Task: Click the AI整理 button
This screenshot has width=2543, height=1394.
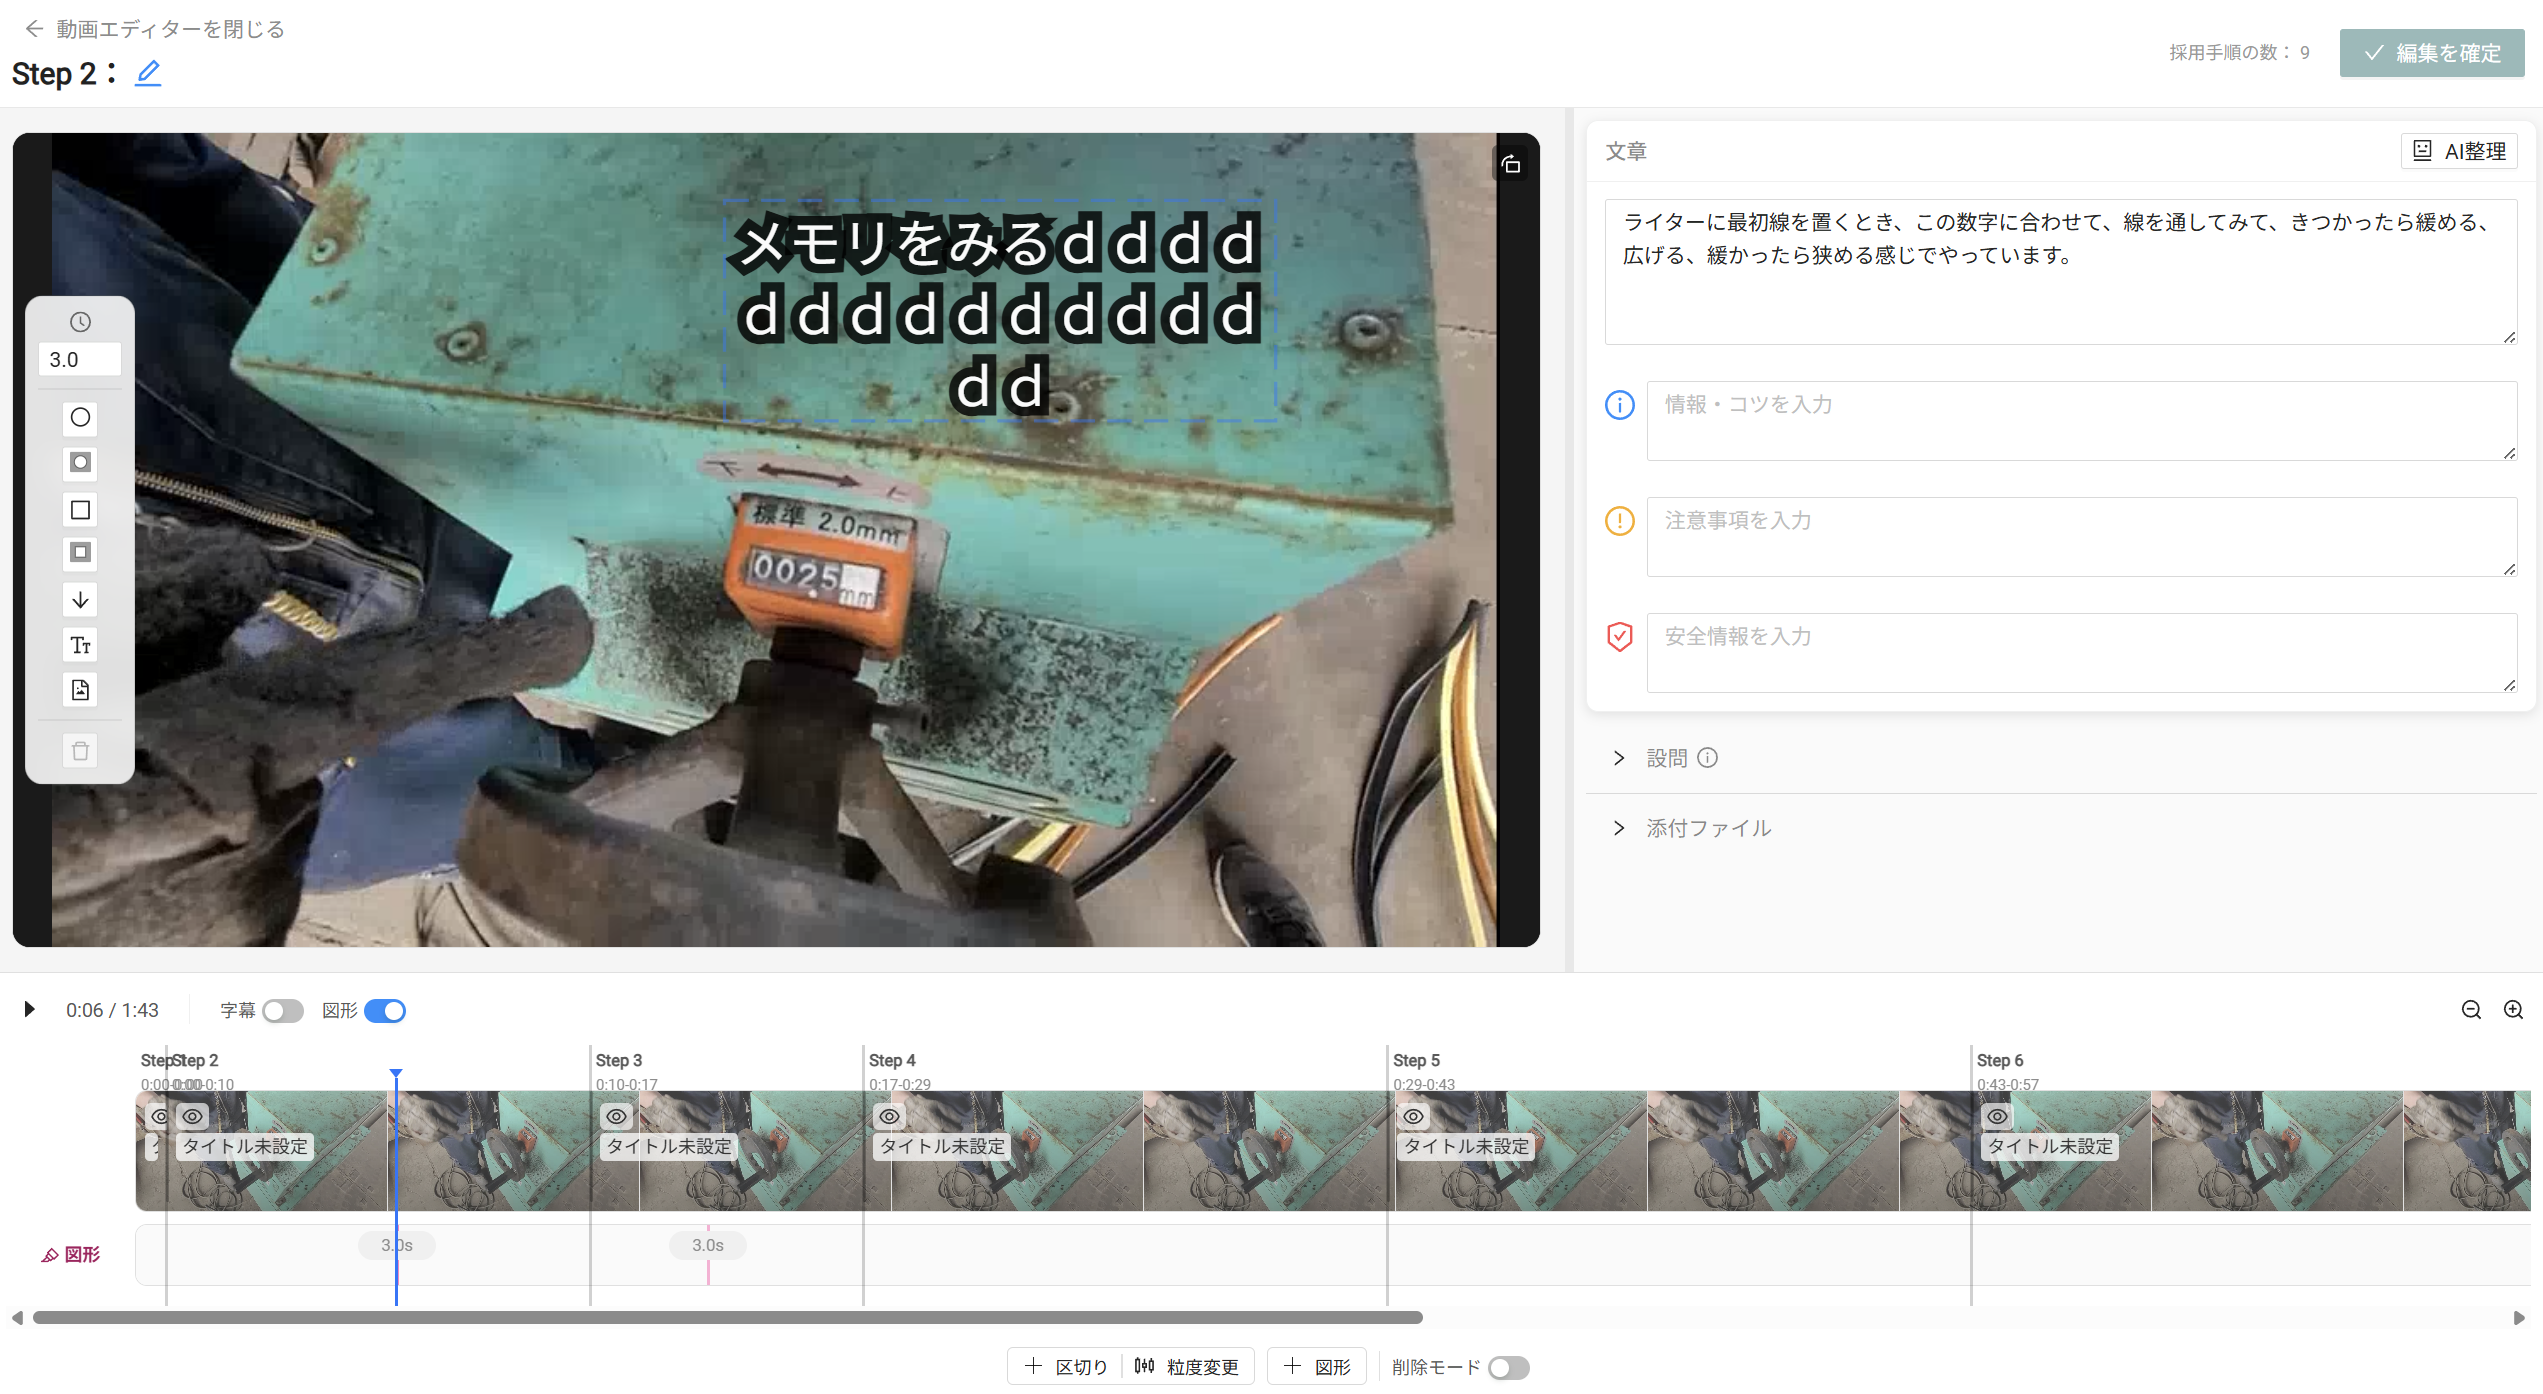Action: coord(2459,151)
